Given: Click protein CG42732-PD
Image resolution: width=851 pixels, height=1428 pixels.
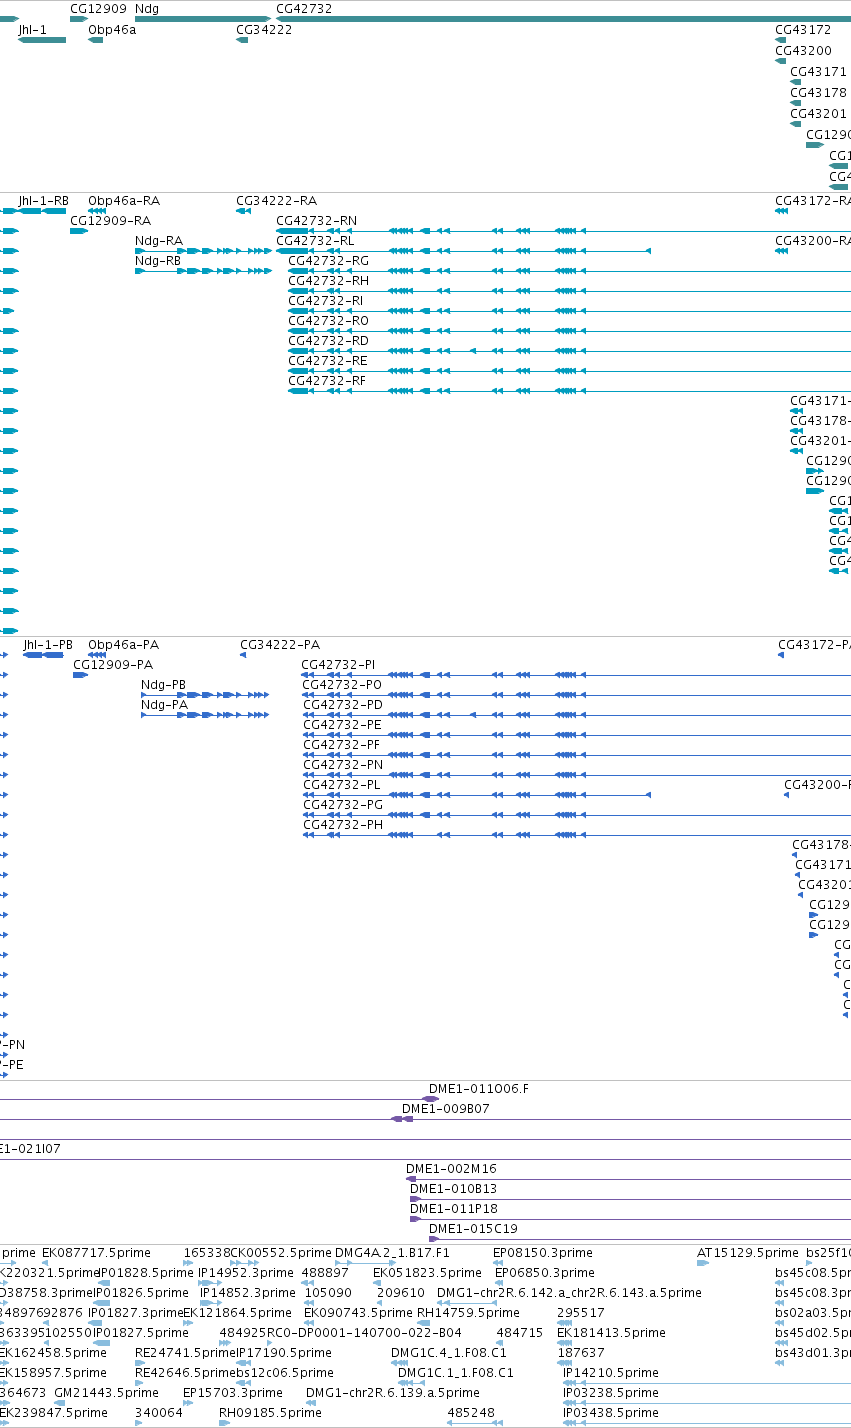Looking at the screenshot, I should pos(576,715).
